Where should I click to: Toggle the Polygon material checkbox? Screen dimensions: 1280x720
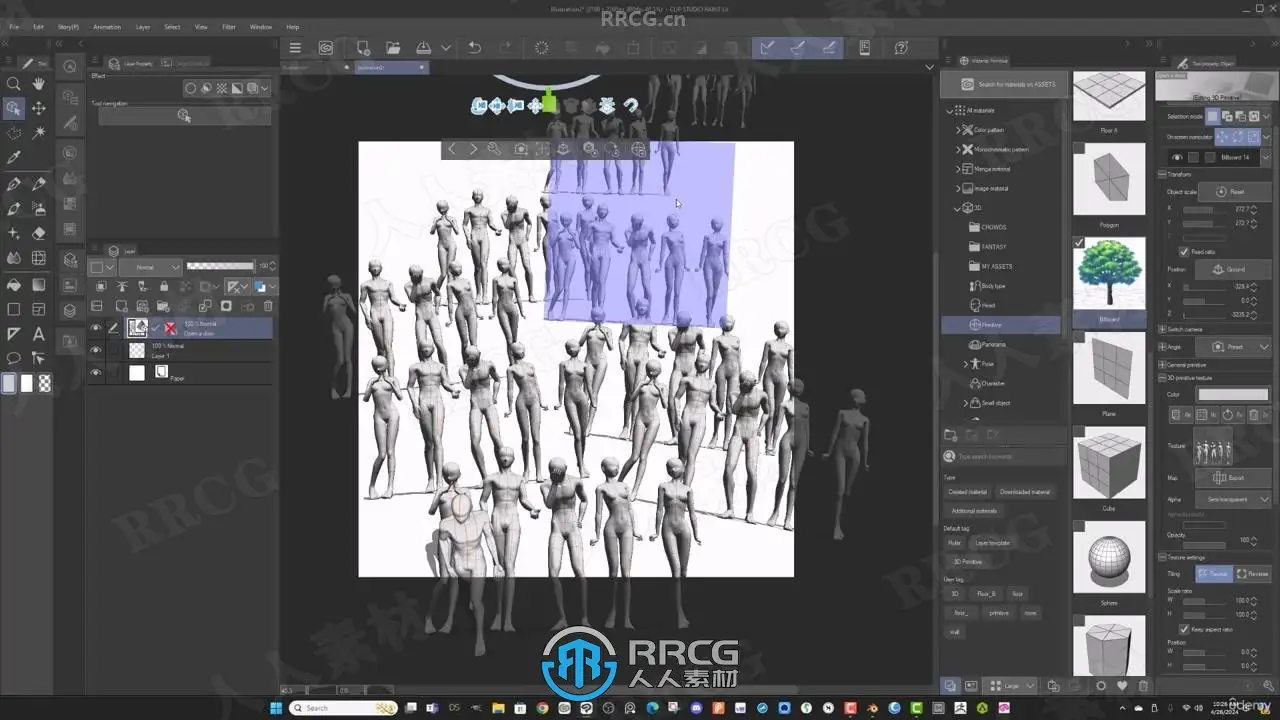click(1079, 148)
